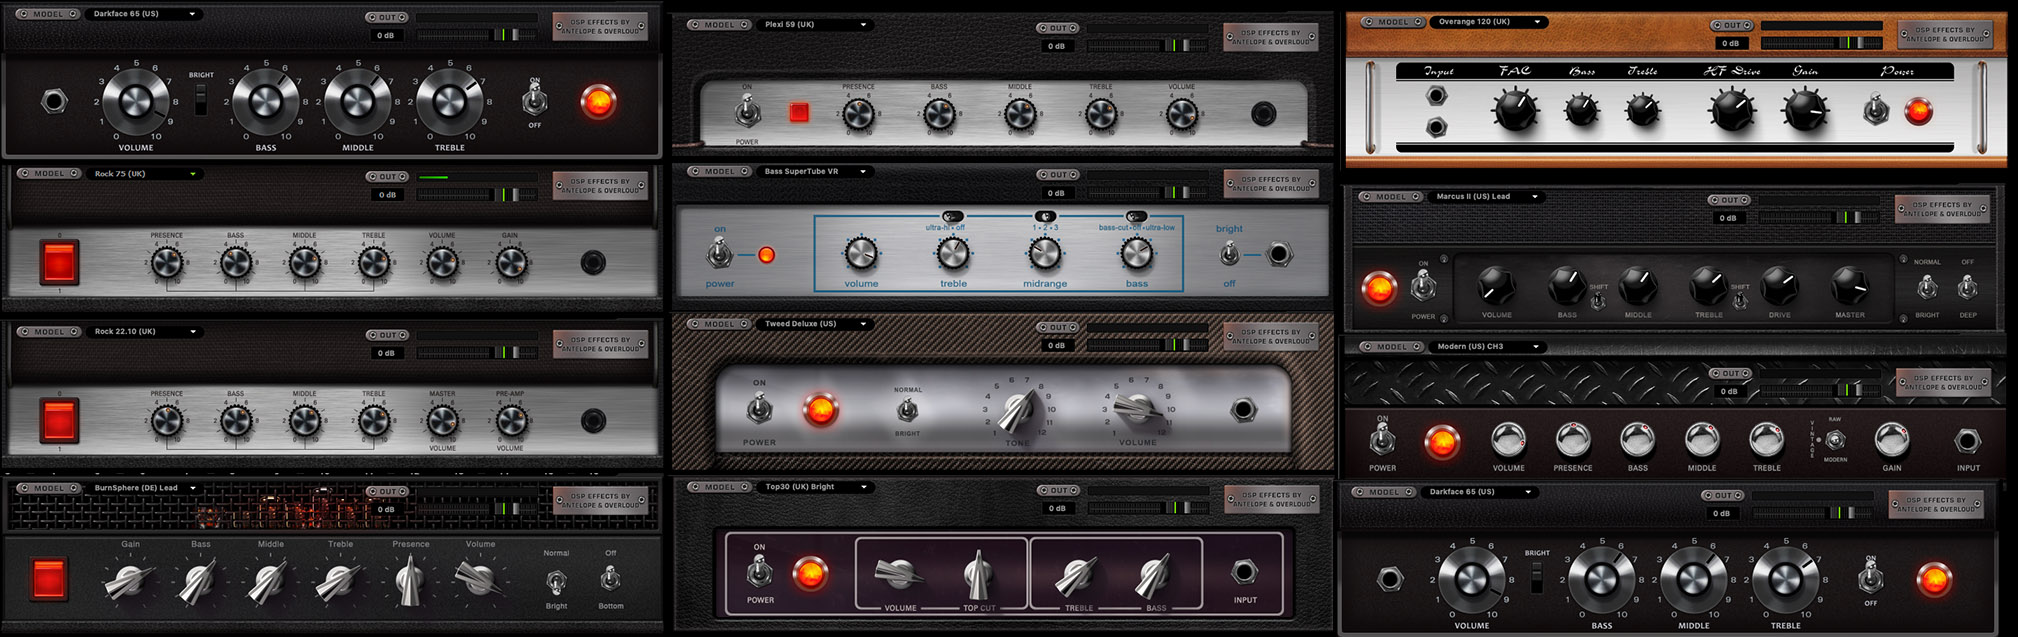
Task: Click the Modern CH3 Presence knob
Action: 1573,439
